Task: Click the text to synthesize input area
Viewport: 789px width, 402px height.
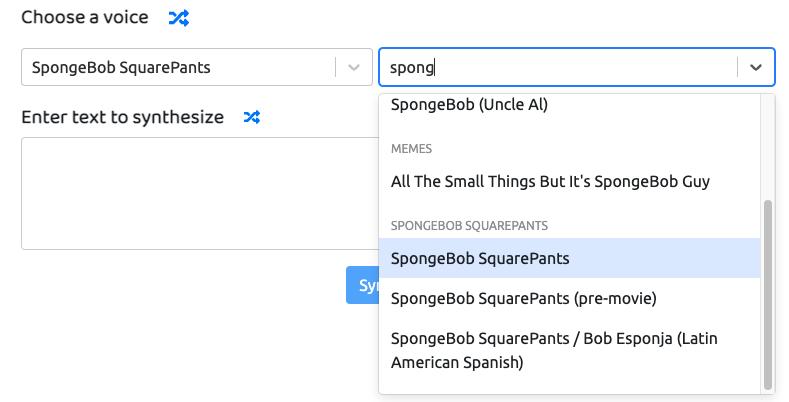Action: 200,193
